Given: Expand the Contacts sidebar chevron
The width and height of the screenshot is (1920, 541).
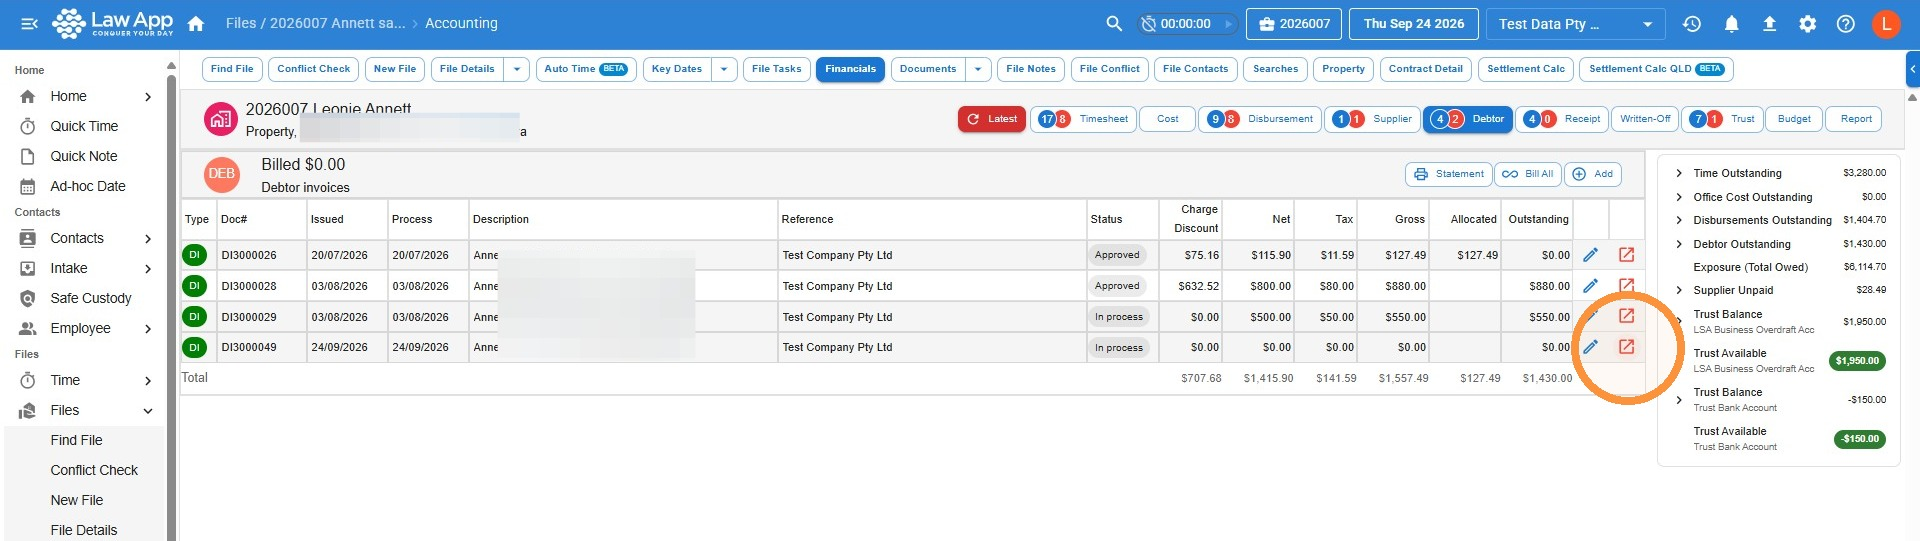Looking at the screenshot, I should click(148, 239).
